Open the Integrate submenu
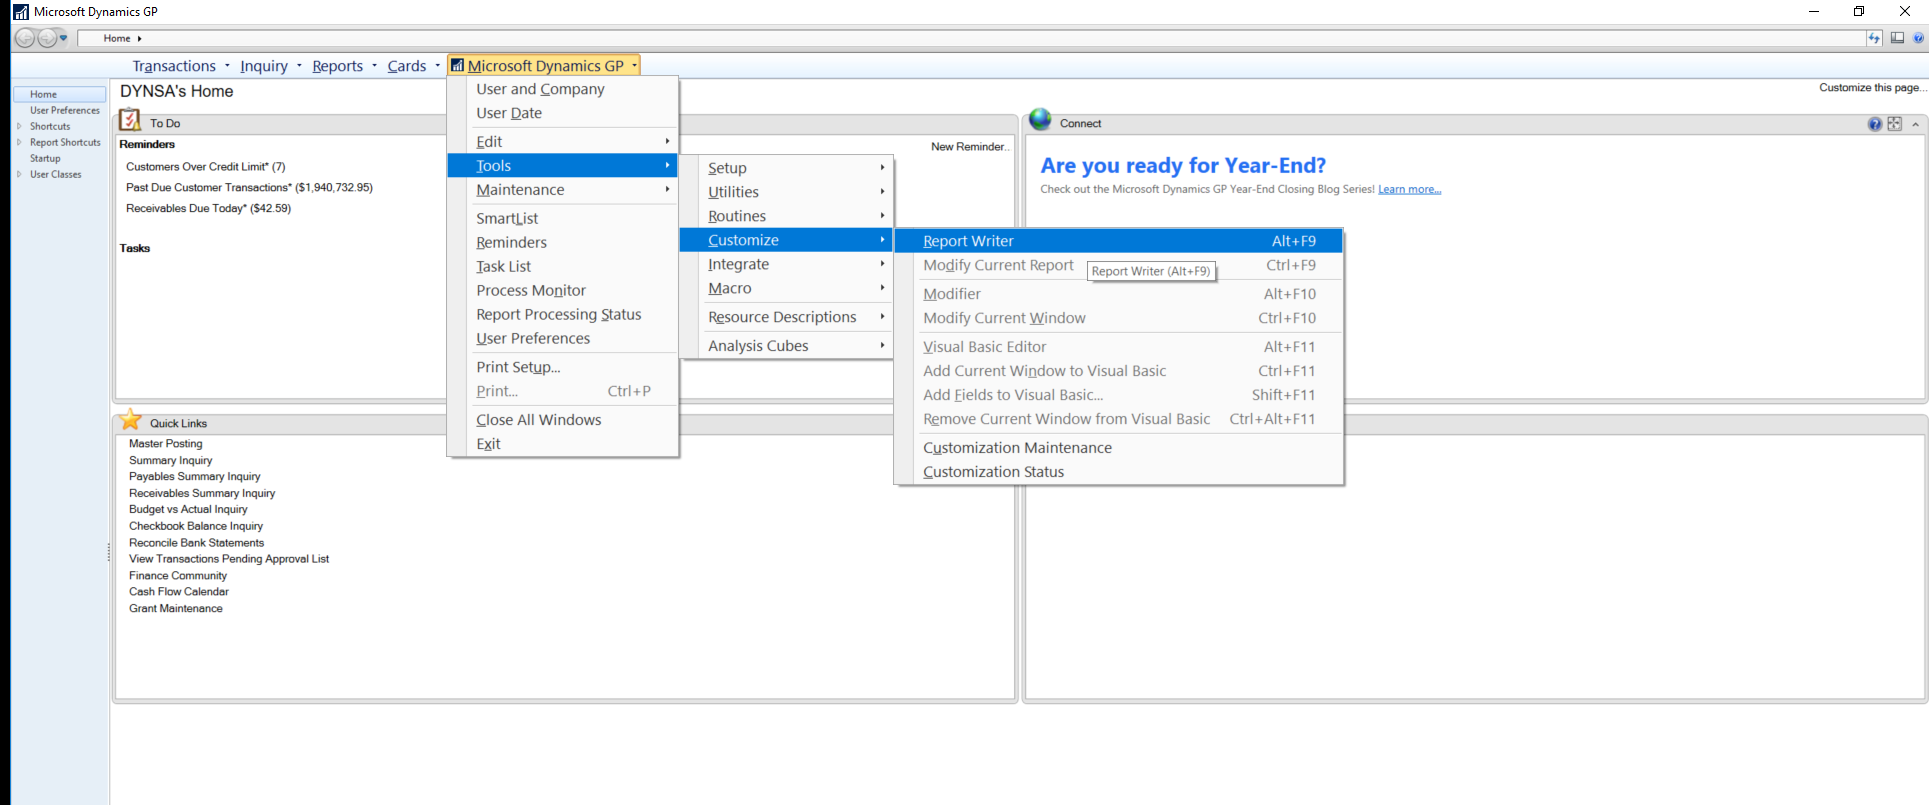Image resolution: width=1929 pixels, height=805 pixels. point(738,264)
